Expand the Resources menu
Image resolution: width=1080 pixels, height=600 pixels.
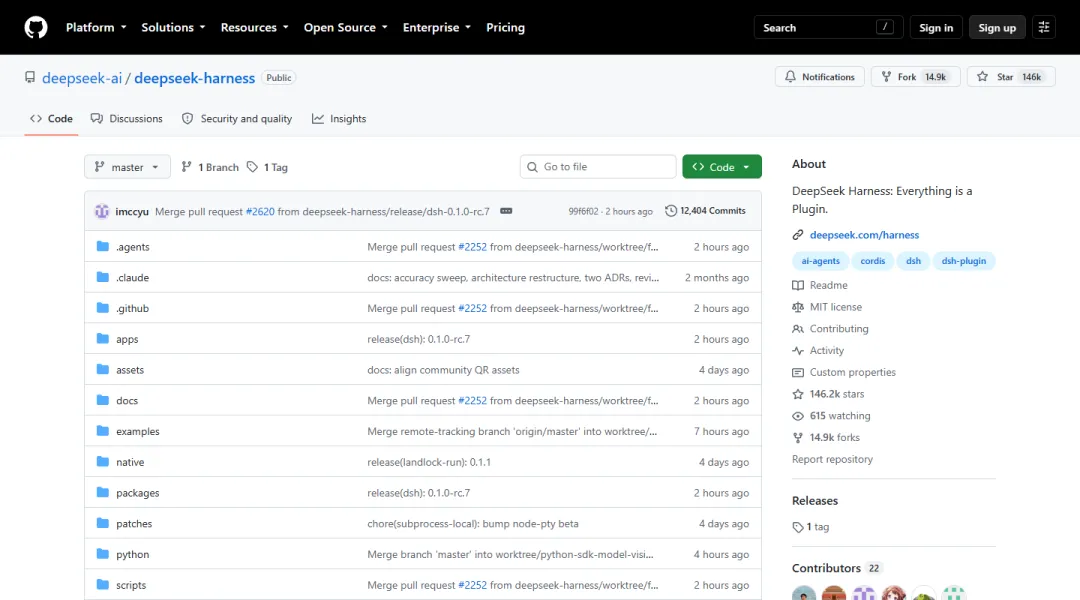click(254, 28)
